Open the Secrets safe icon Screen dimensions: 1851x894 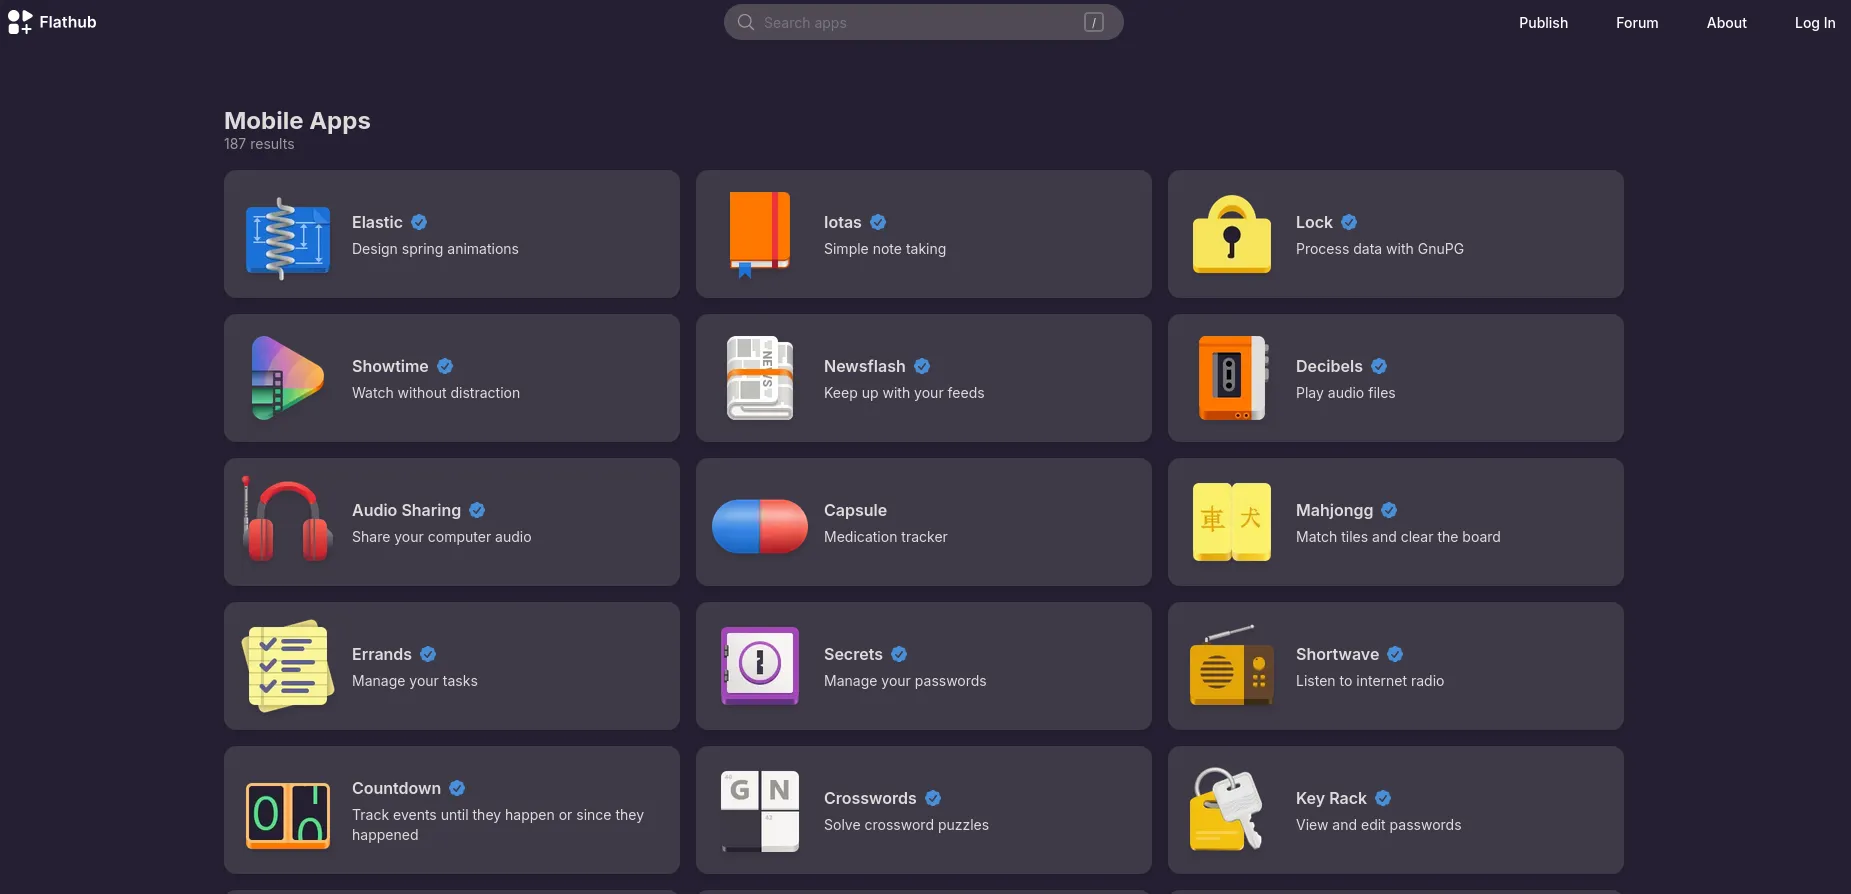click(760, 666)
